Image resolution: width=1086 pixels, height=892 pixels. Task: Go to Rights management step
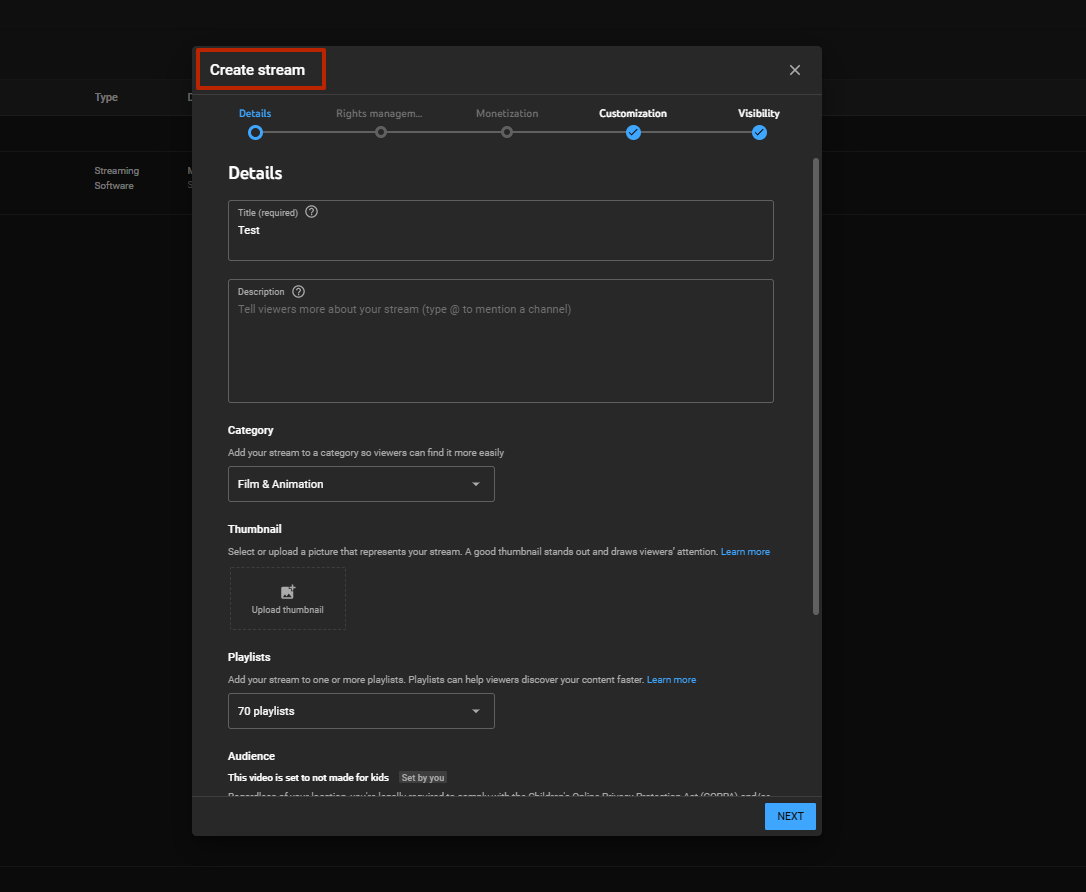379,113
